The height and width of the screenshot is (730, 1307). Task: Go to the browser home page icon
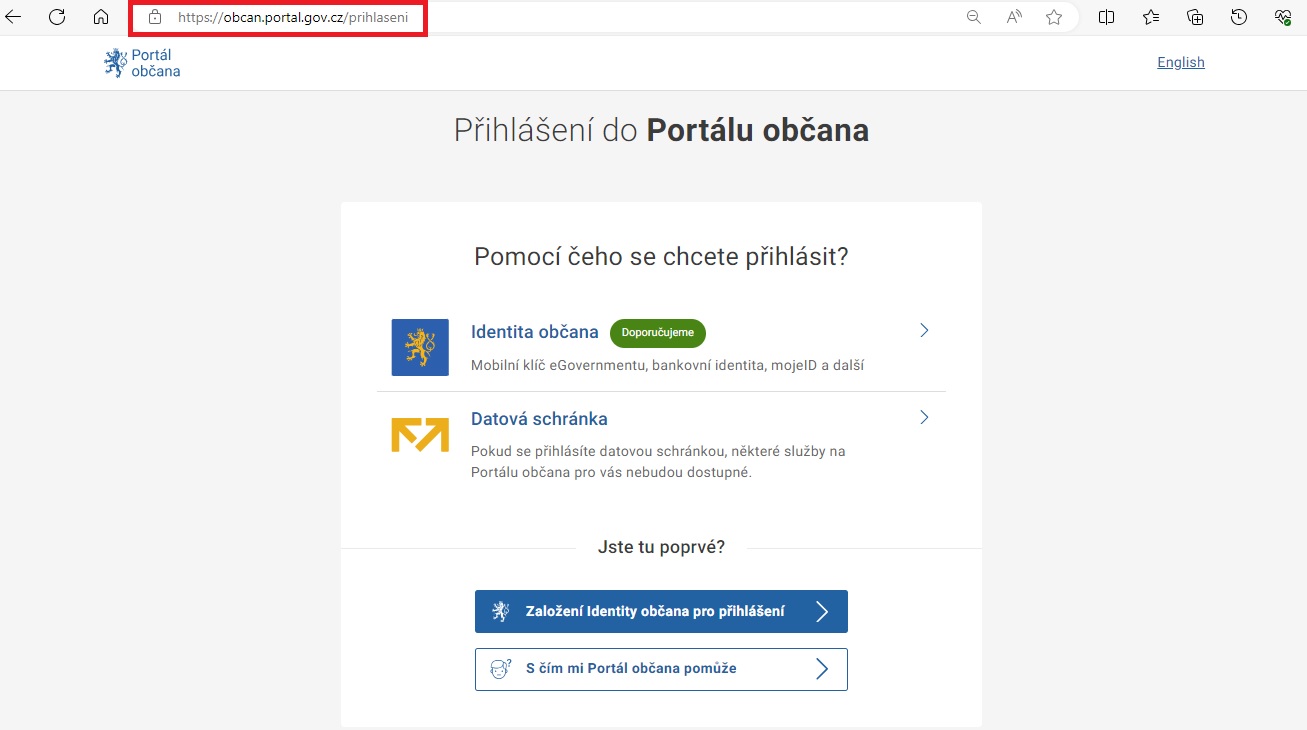[x=100, y=17]
